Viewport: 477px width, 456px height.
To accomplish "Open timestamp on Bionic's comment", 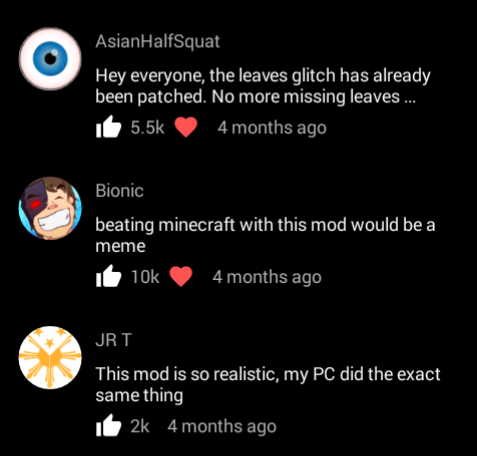I will click(267, 277).
